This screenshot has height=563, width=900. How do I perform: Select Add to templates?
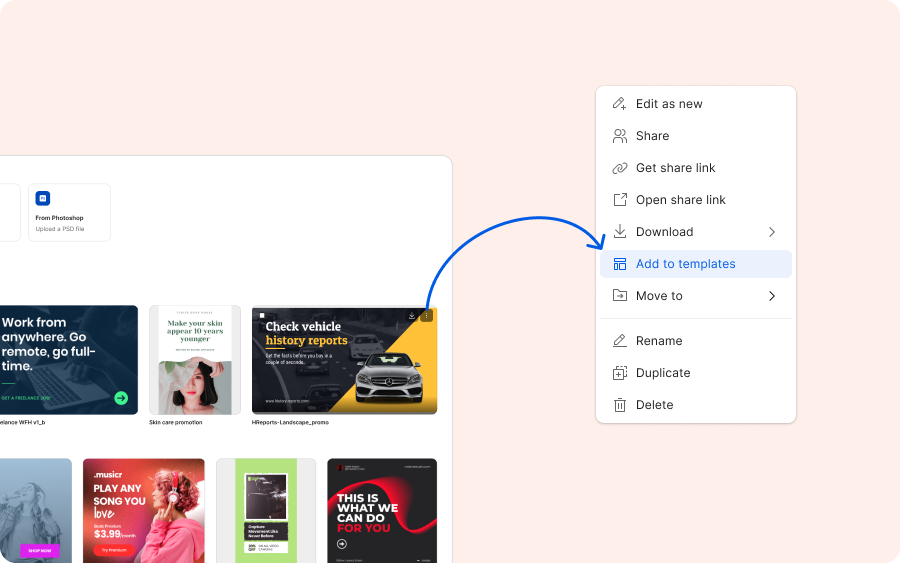click(x=696, y=264)
